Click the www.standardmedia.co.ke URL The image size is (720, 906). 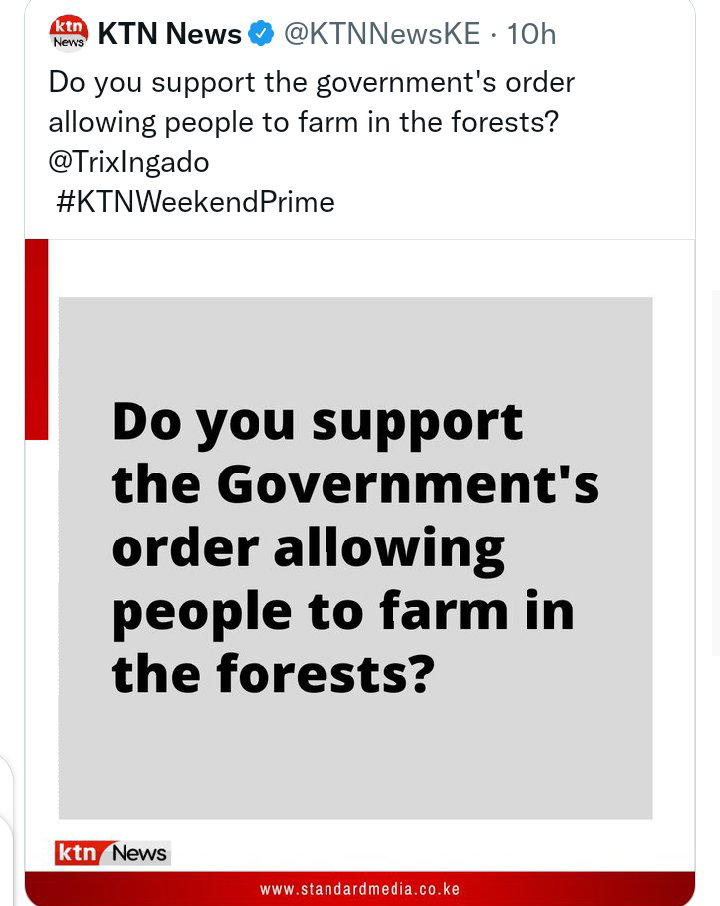[359, 889]
